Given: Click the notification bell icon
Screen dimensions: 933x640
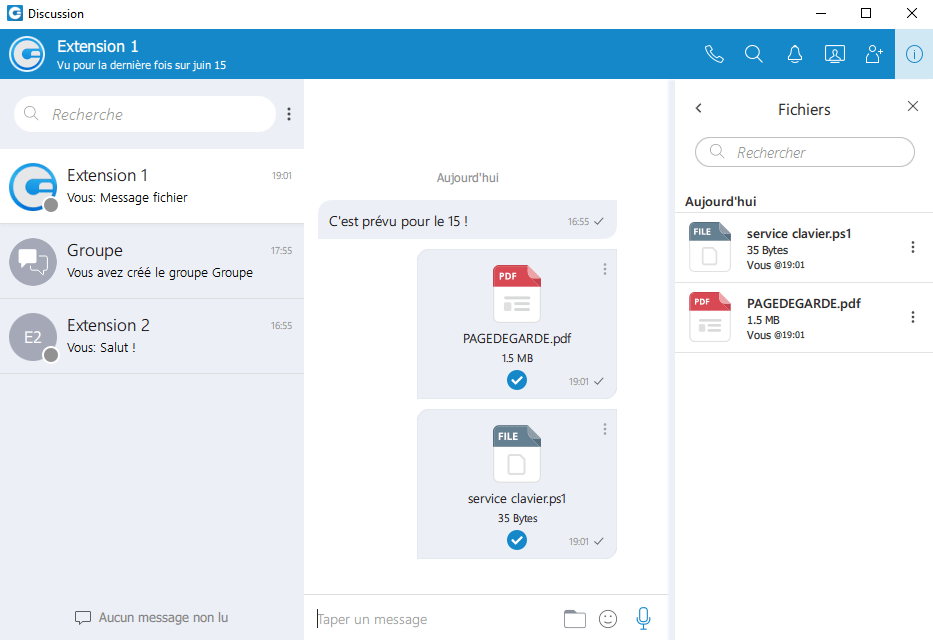Looking at the screenshot, I should click(x=794, y=54).
